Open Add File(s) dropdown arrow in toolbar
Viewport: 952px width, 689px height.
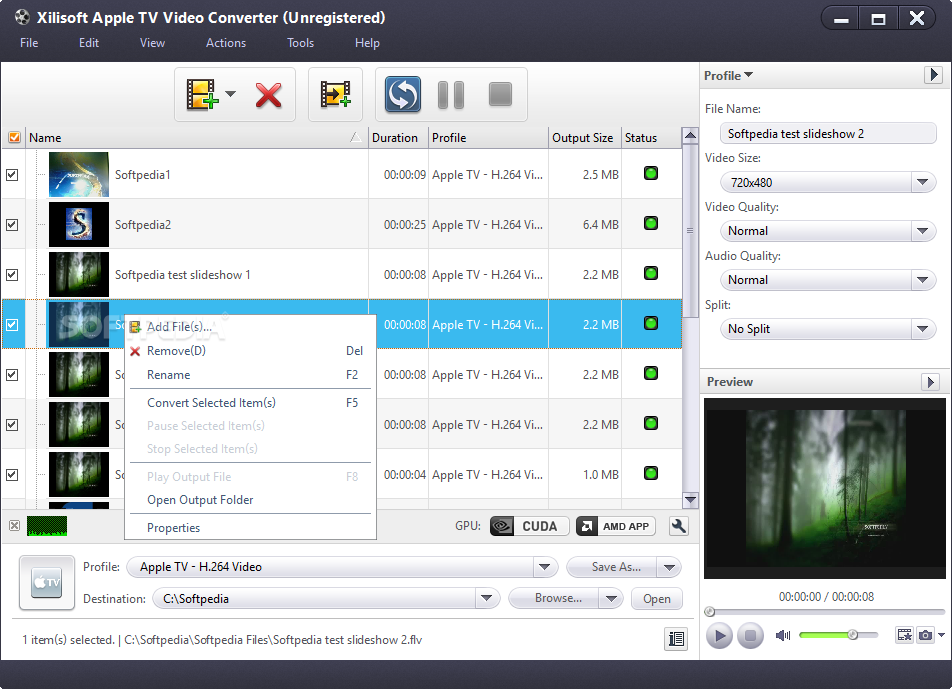(230, 94)
